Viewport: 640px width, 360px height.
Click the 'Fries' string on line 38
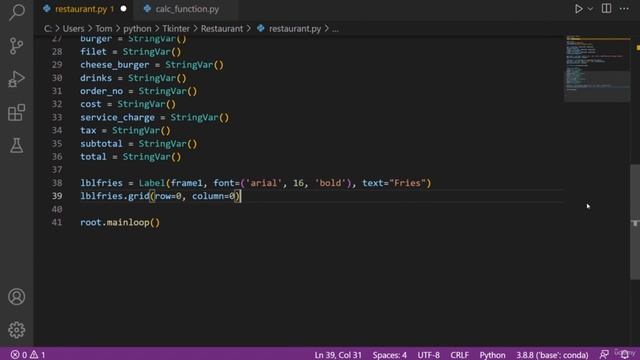408,183
